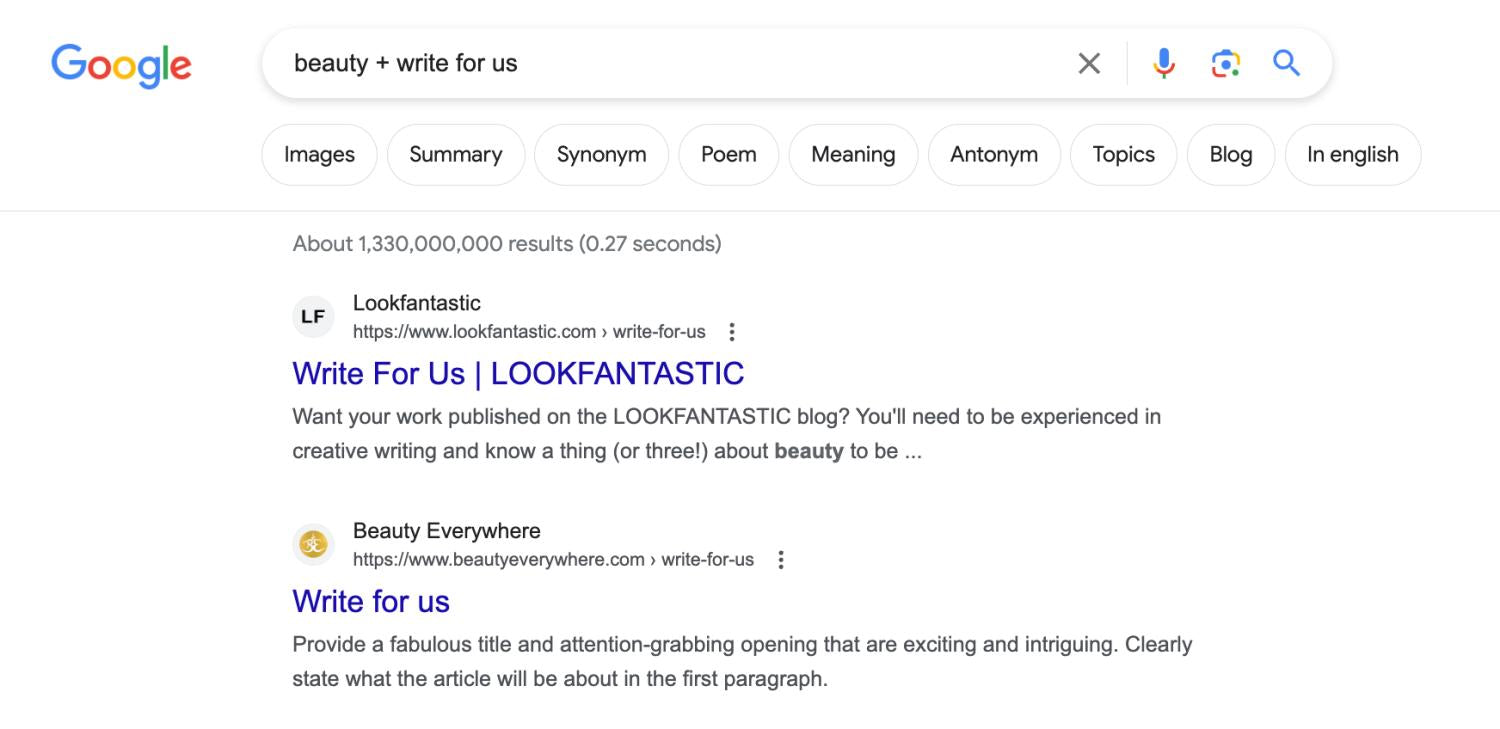Click the Google logo
Image resolution: width=1500 pixels, height=729 pixels.
coord(121,65)
